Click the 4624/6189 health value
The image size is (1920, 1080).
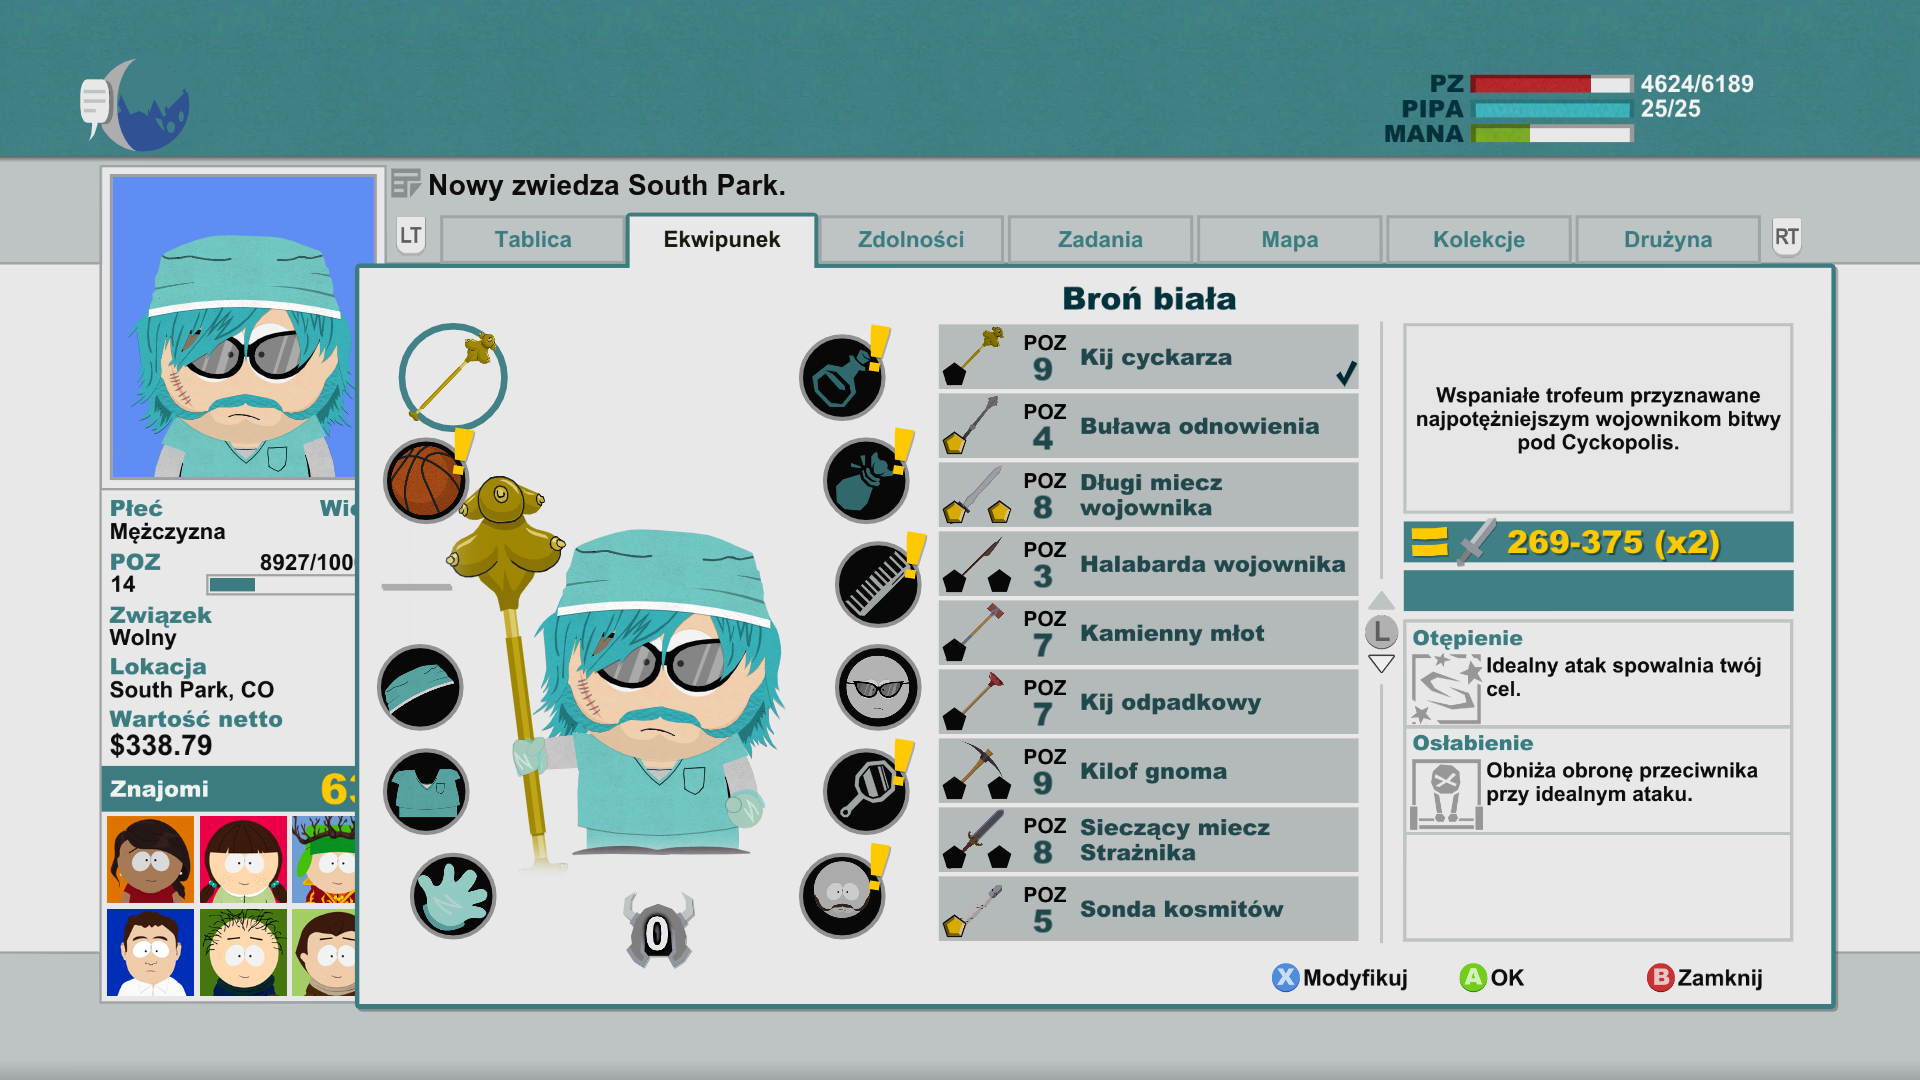pyautogui.click(x=1697, y=84)
